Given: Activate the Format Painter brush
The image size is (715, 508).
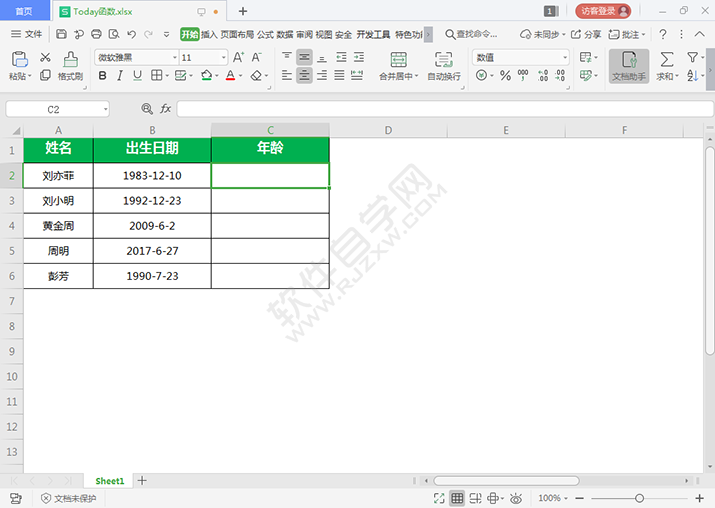Looking at the screenshot, I should coord(70,59).
